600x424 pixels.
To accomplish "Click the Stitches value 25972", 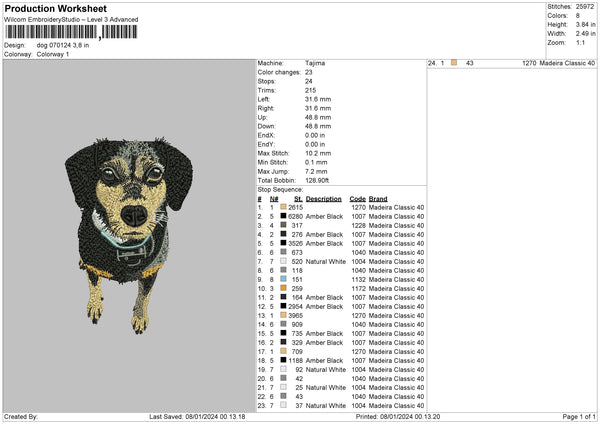I will click(x=586, y=6).
